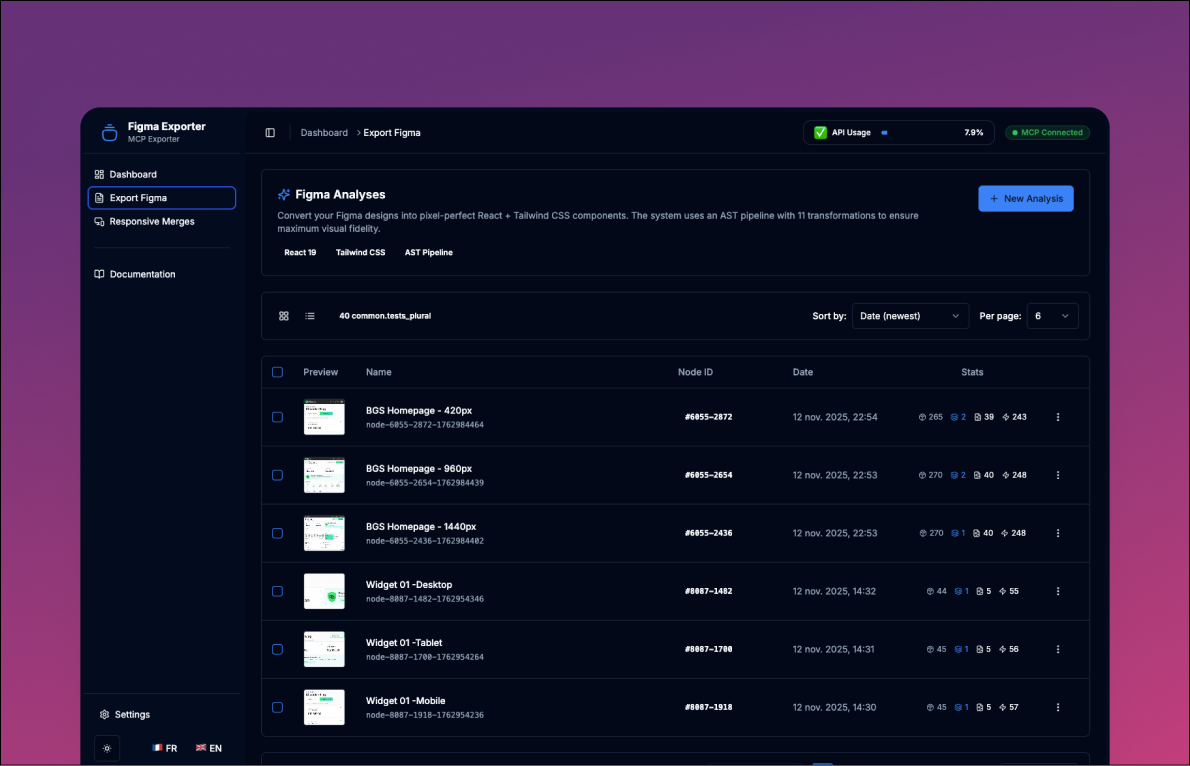This screenshot has width=1190, height=766.
Task: Toggle the select-all checkbox in table header
Action: pos(278,372)
